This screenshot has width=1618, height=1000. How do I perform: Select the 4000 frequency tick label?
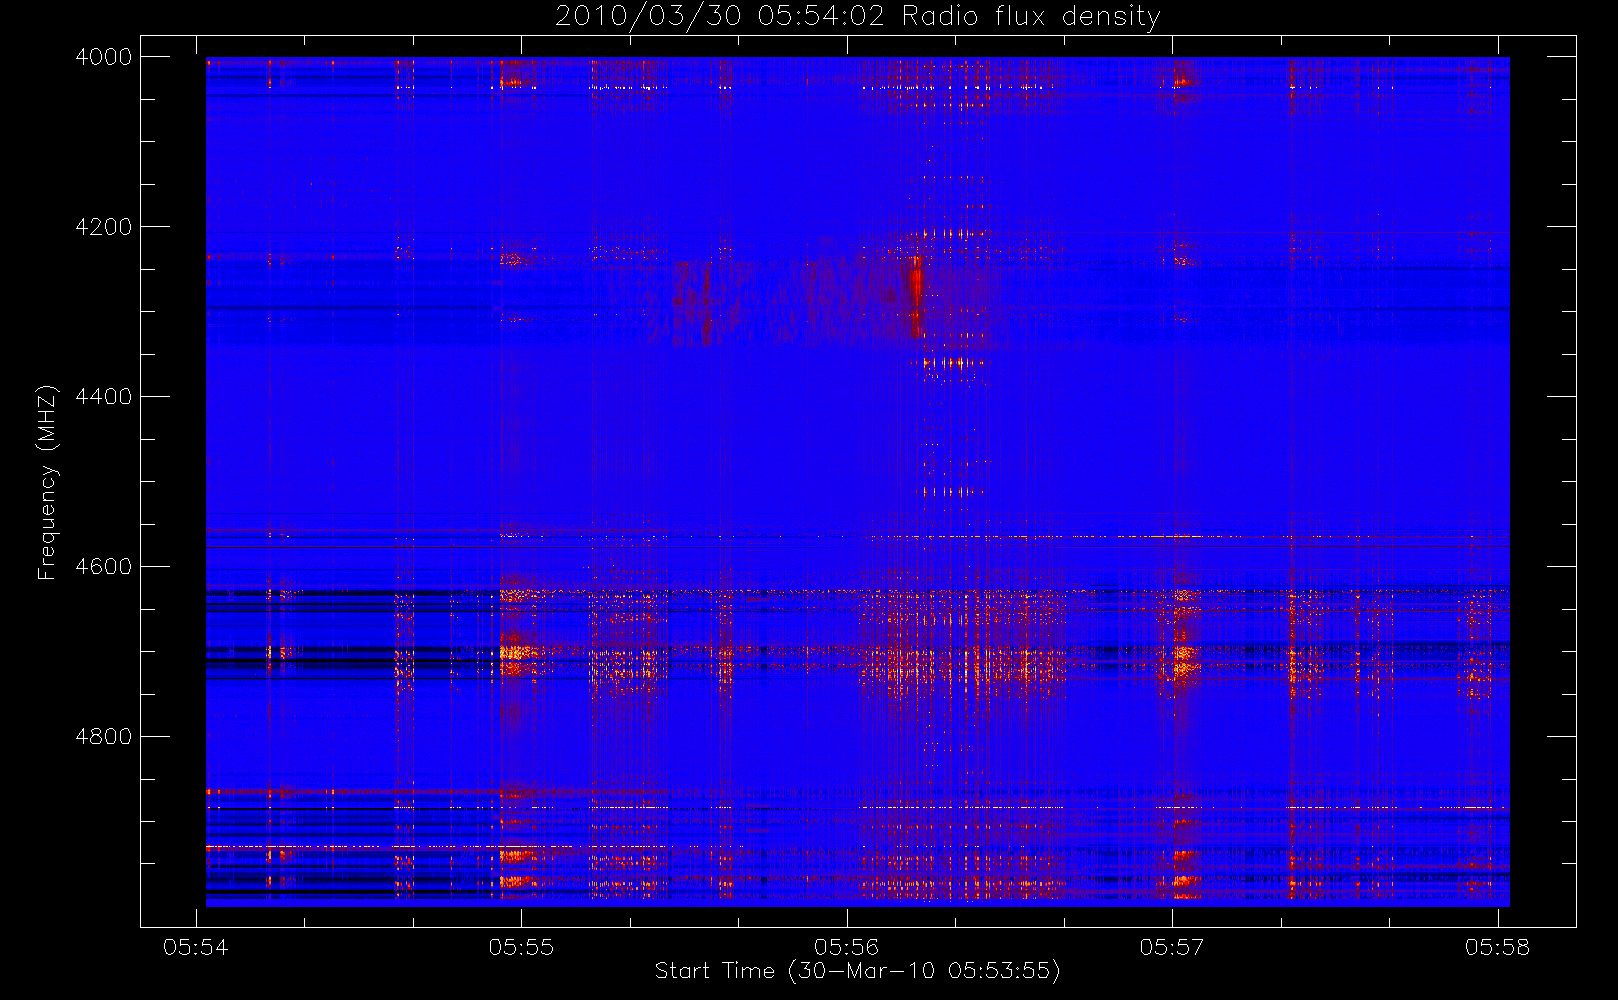[104, 57]
